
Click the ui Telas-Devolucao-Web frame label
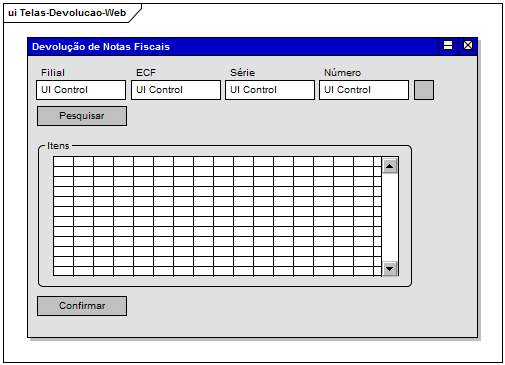pyautogui.click(x=67, y=13)
